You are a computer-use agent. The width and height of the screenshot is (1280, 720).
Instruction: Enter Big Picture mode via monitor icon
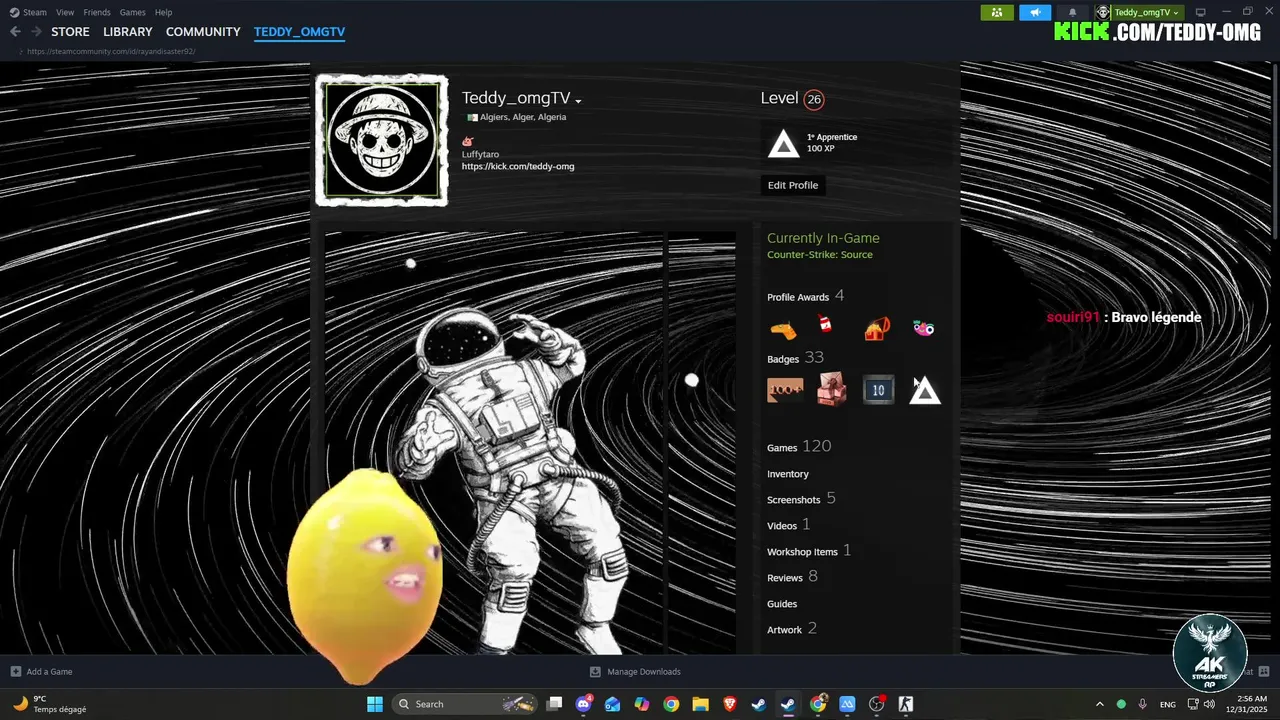[1201, 12]
